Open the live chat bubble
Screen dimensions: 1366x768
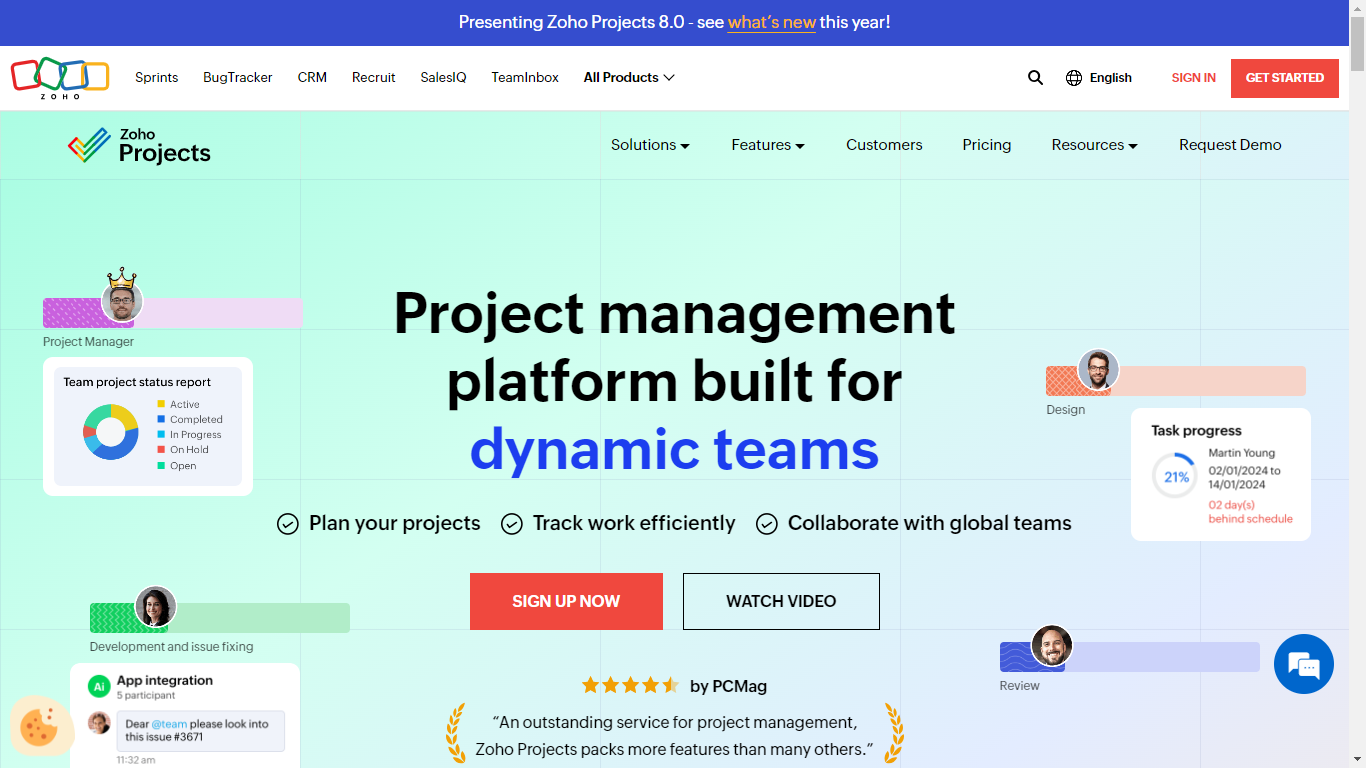(1304, 664)
